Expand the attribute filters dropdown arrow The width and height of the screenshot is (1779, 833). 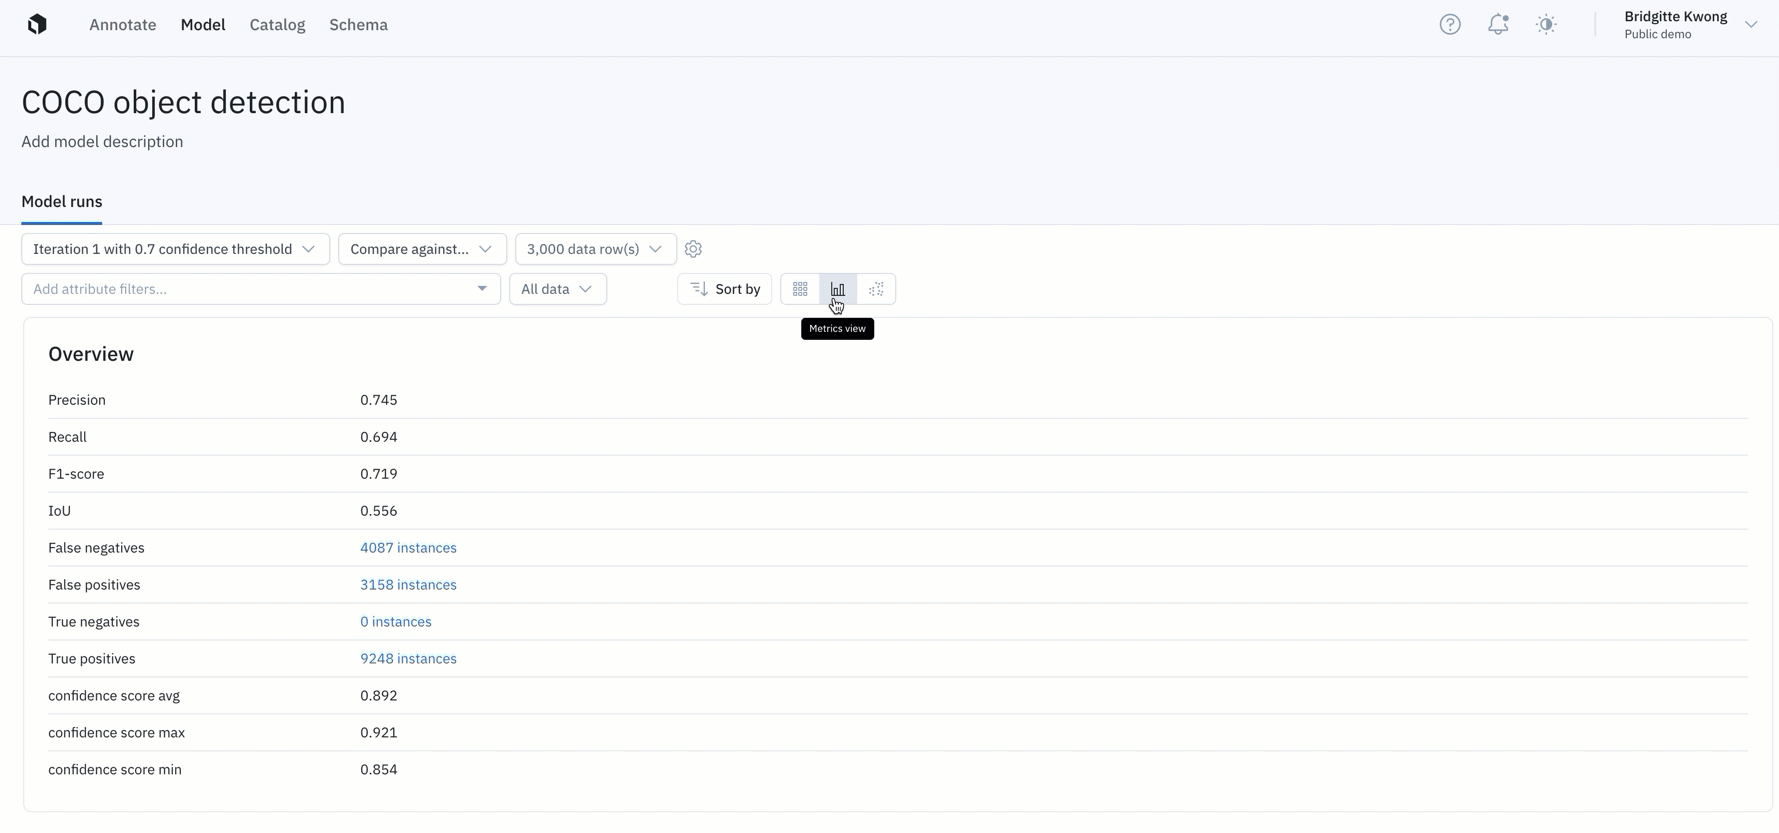click(482, 289)
